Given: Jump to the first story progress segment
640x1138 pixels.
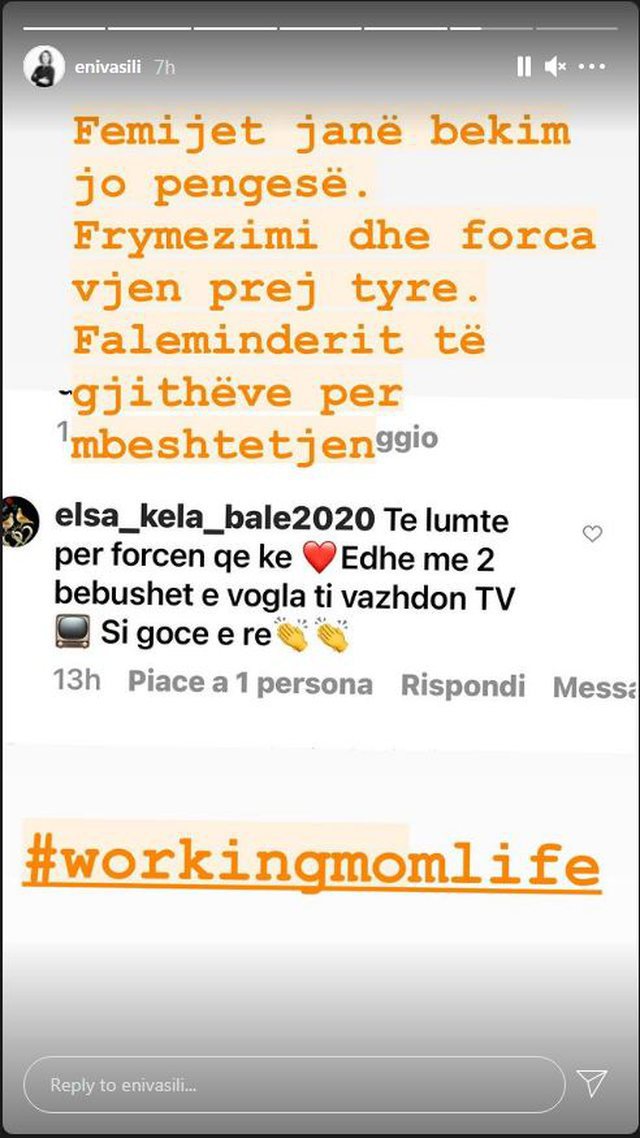Looking at the screenshot, I should coord(65,28).
